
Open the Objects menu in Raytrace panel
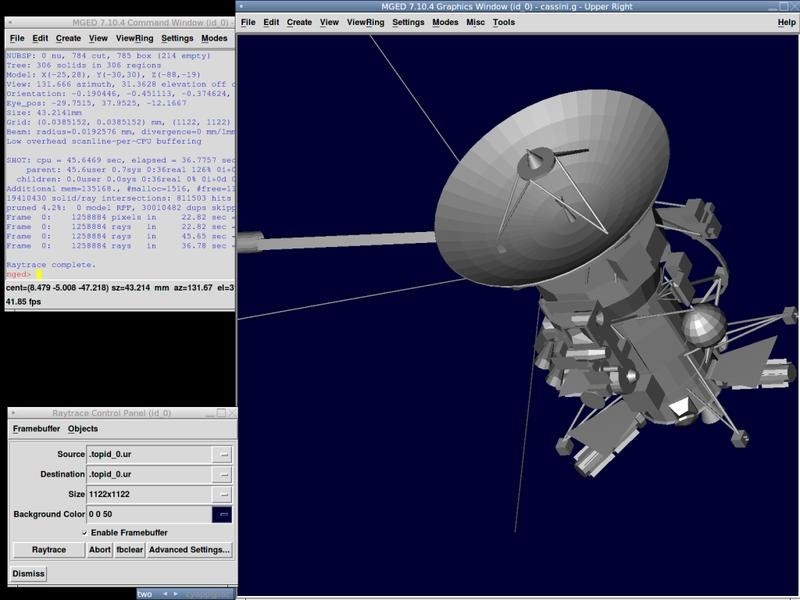83,429
